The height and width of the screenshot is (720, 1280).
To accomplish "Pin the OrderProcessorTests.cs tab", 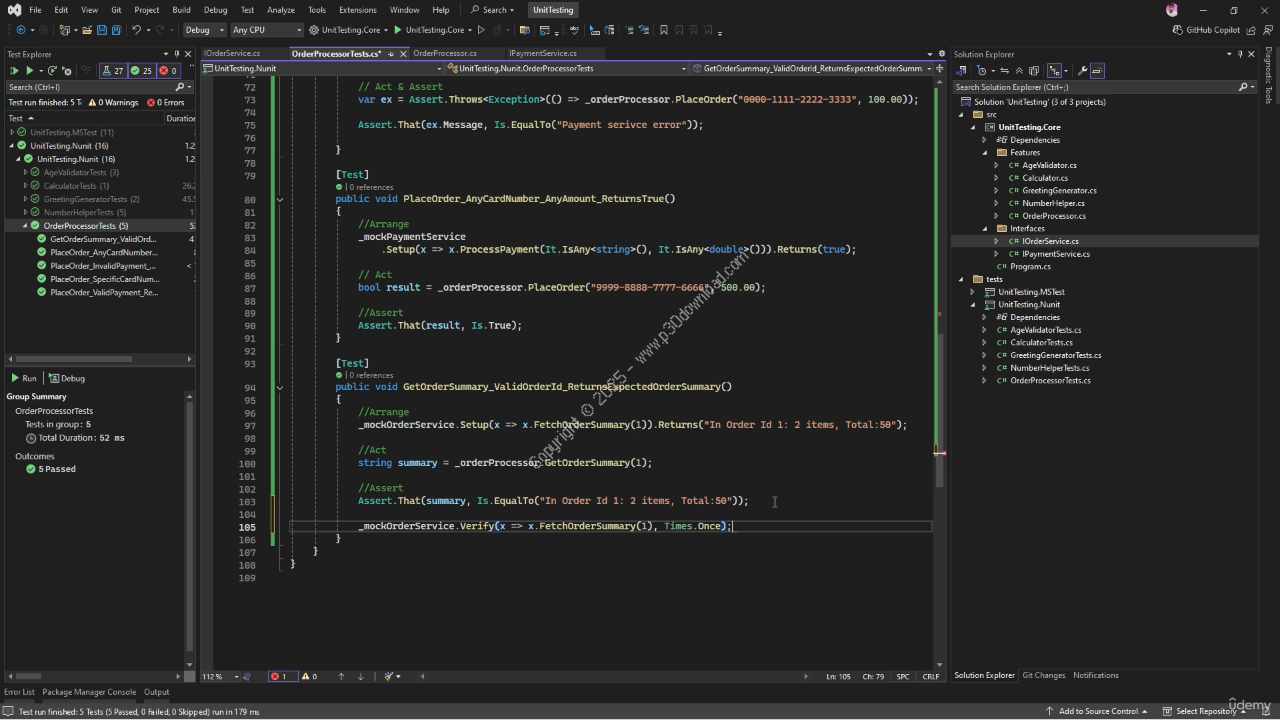I will (391, 54).
